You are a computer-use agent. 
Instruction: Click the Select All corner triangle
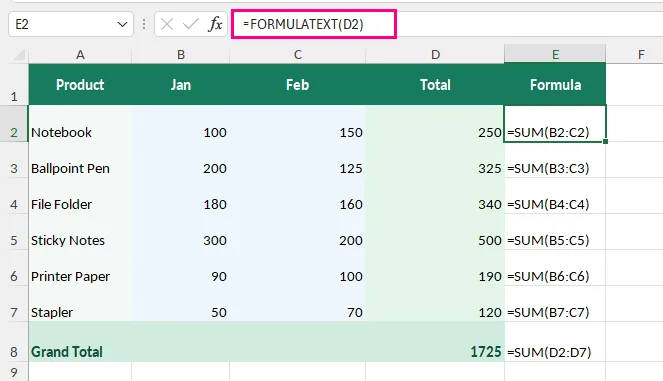click(19, 55)
